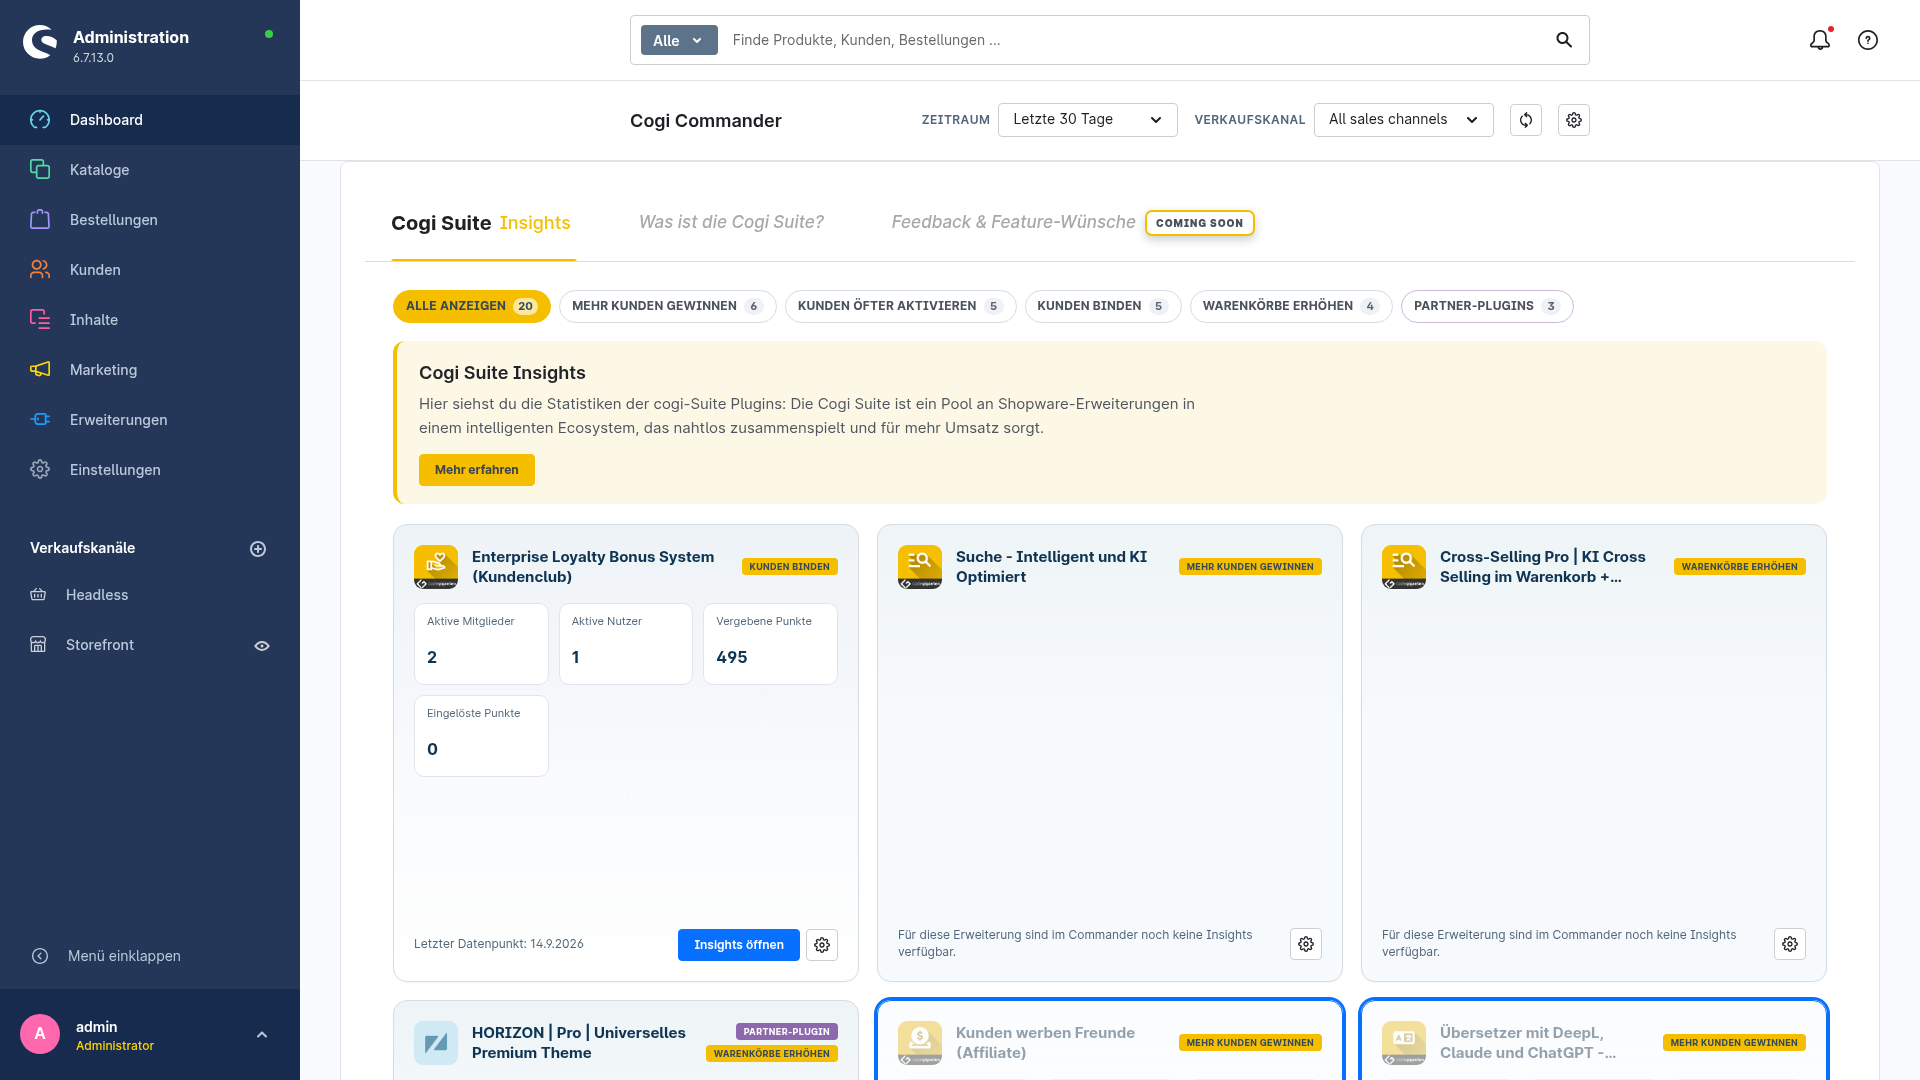1920x1080 pixels.
Task: Click the search magnifier icon
Action: (1564, 40)
